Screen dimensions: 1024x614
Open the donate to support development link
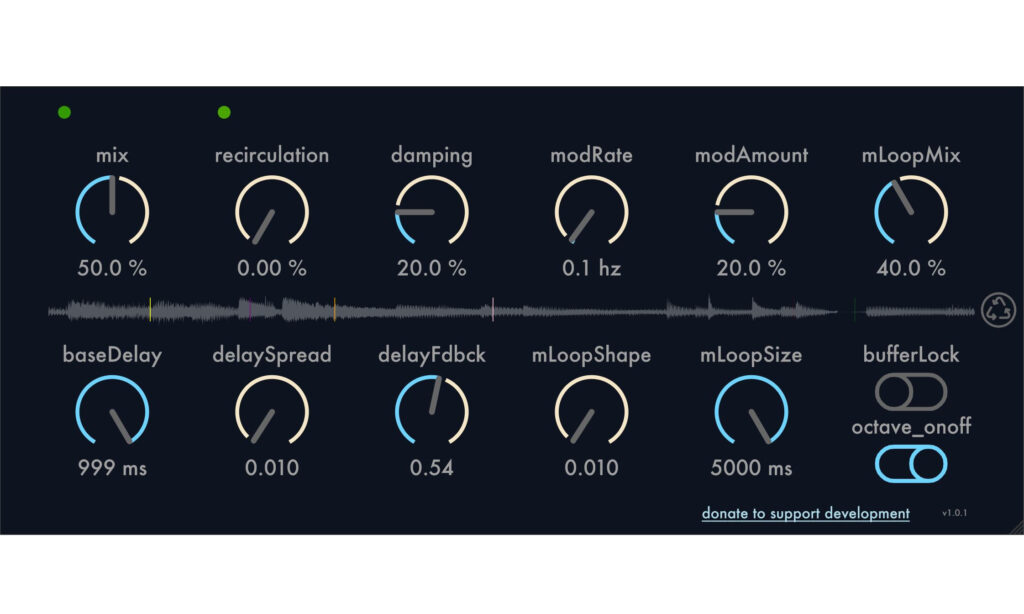805,513
